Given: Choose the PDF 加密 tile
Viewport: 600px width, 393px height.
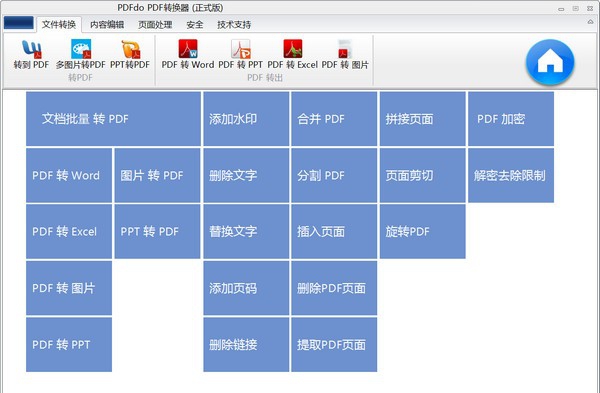Looking at the screenshot, I should point(511,119).
